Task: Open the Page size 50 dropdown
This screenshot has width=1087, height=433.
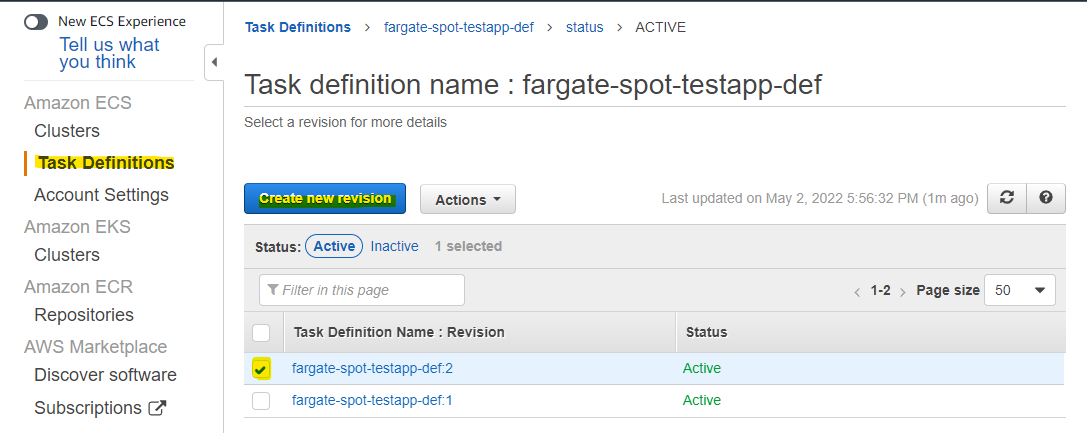Action: click(x=1020, y=290)
